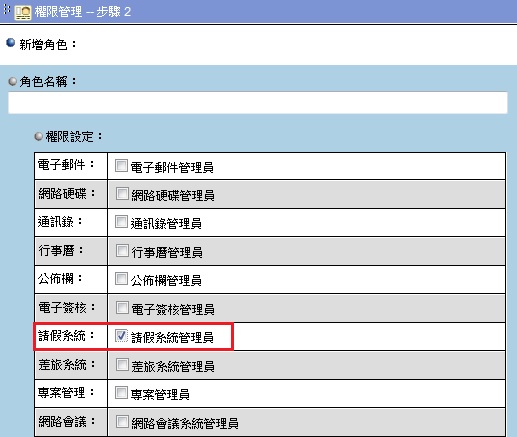Click the dotted grip handle in title bar
The height and width of the screenshot is (437, 517).
click(x=7, y=9)
